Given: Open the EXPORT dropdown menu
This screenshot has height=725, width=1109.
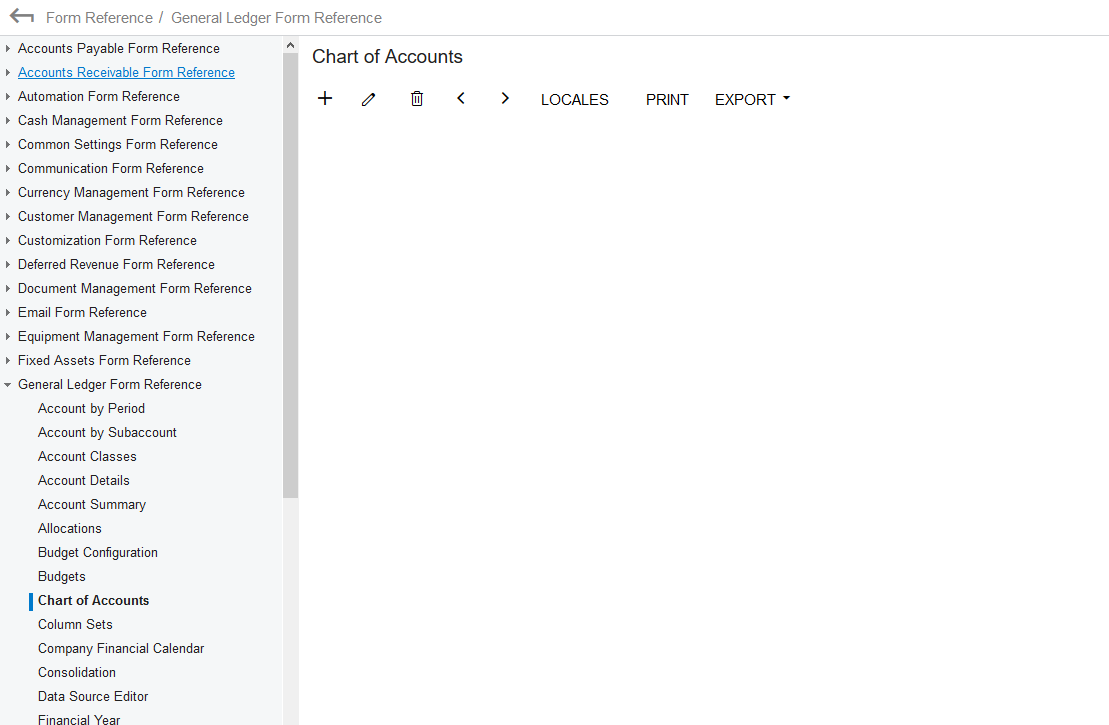Looking at the screenshot, I should tap(750, 99).
